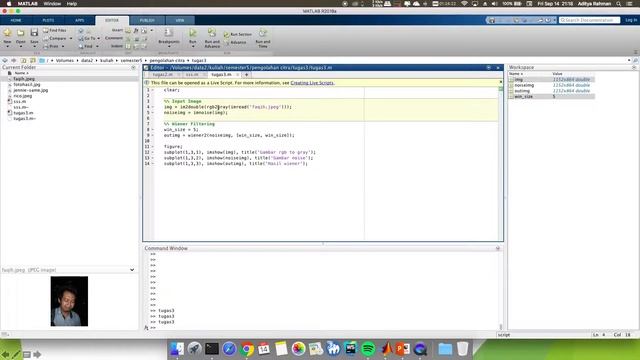
Task: Open the Creating Live Scripts link
Action: (312, 83)
